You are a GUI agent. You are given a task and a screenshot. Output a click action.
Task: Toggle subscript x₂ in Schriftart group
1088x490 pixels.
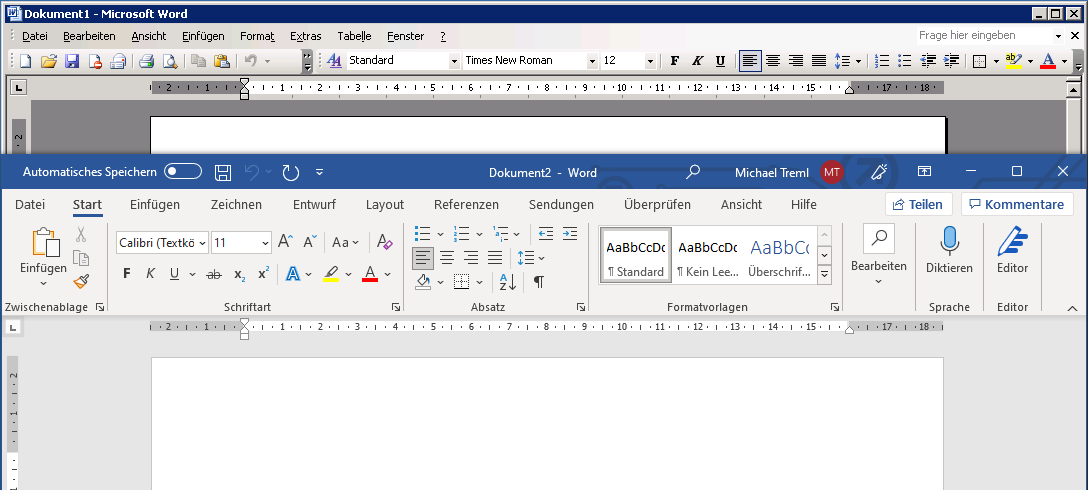point(239,275)
